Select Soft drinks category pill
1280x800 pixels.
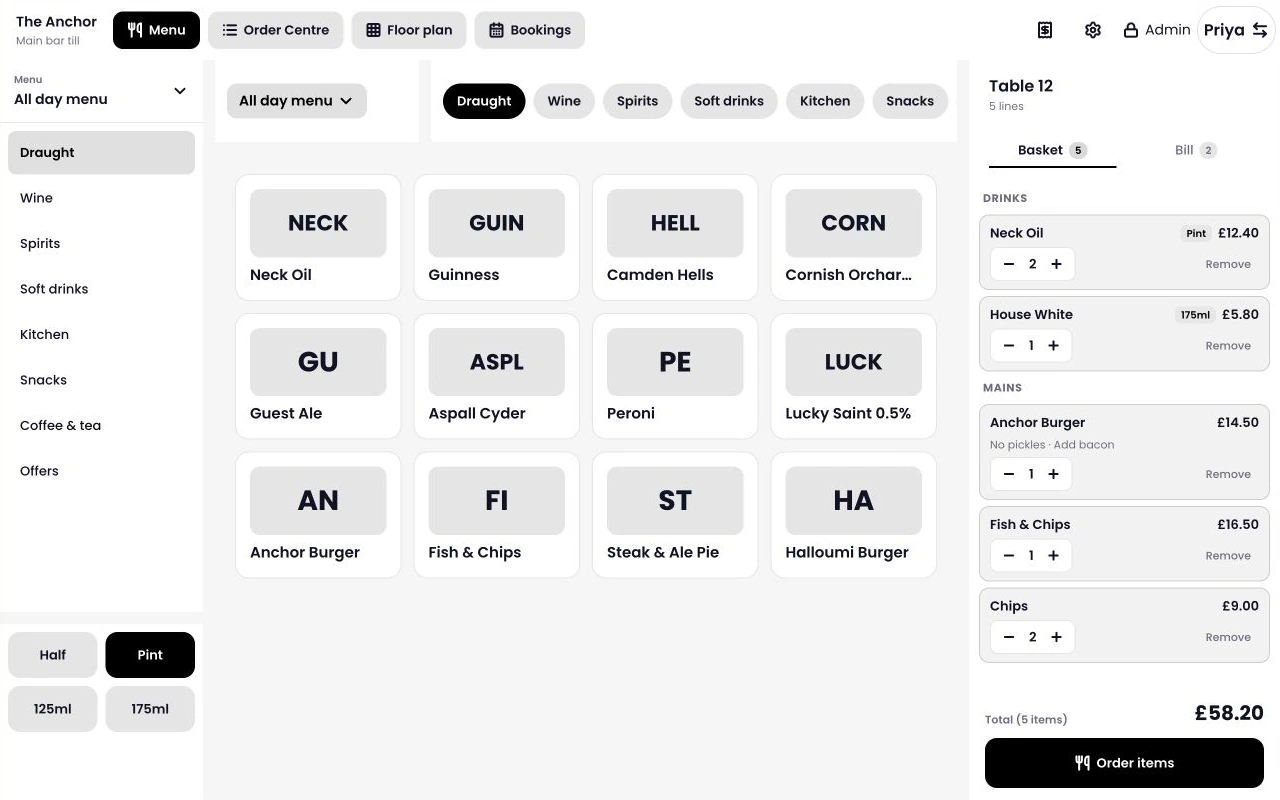(729, 101)
